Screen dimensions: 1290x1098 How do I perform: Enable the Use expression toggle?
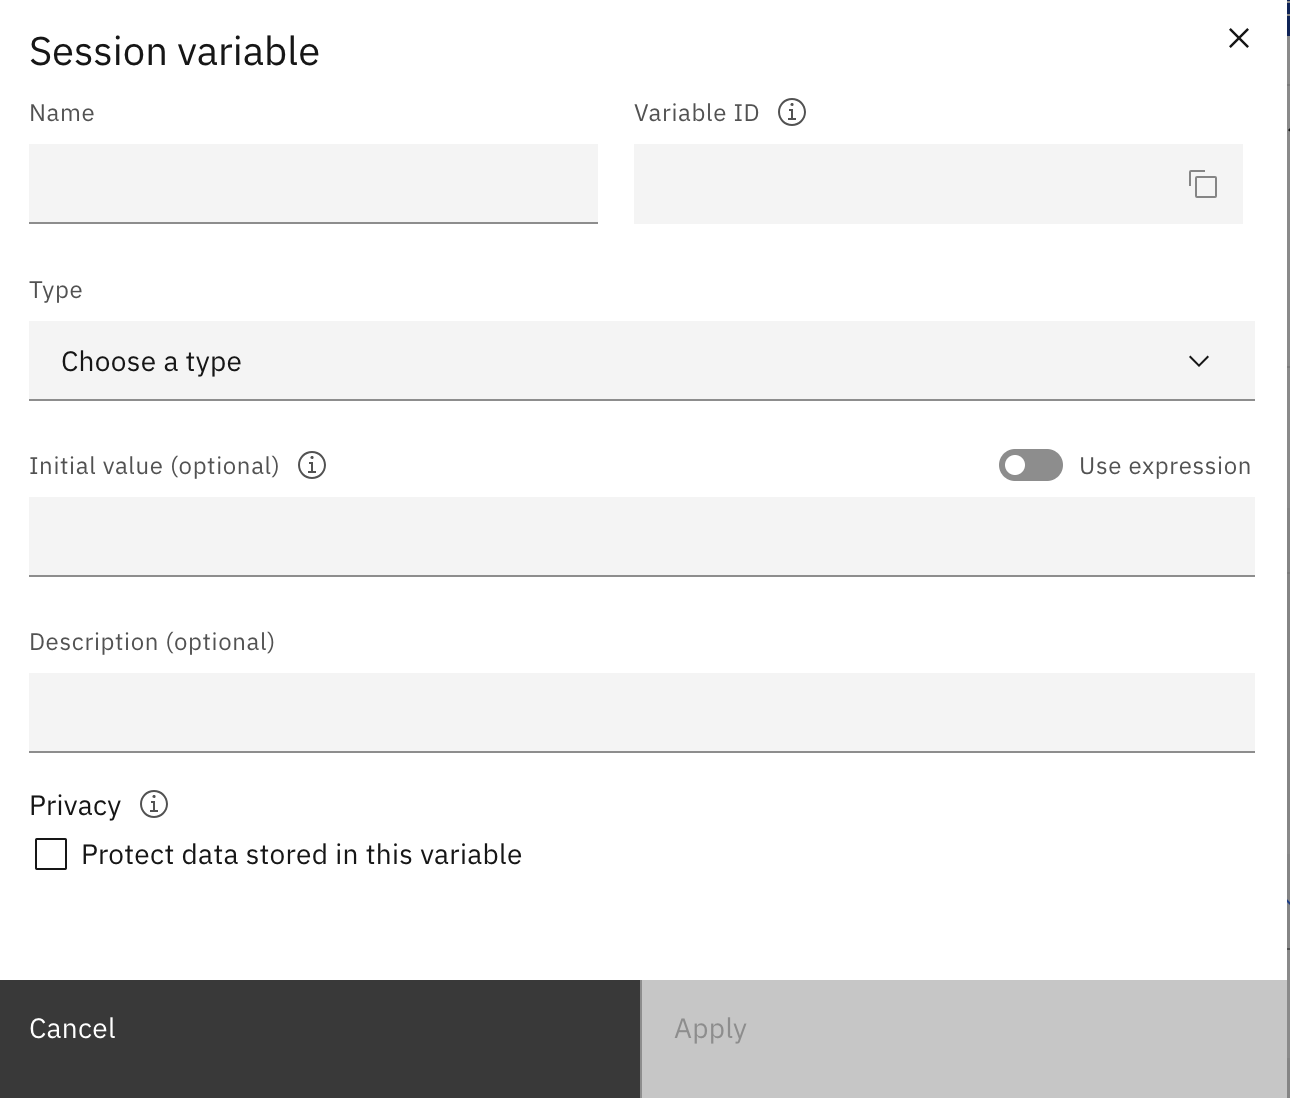1030,465
